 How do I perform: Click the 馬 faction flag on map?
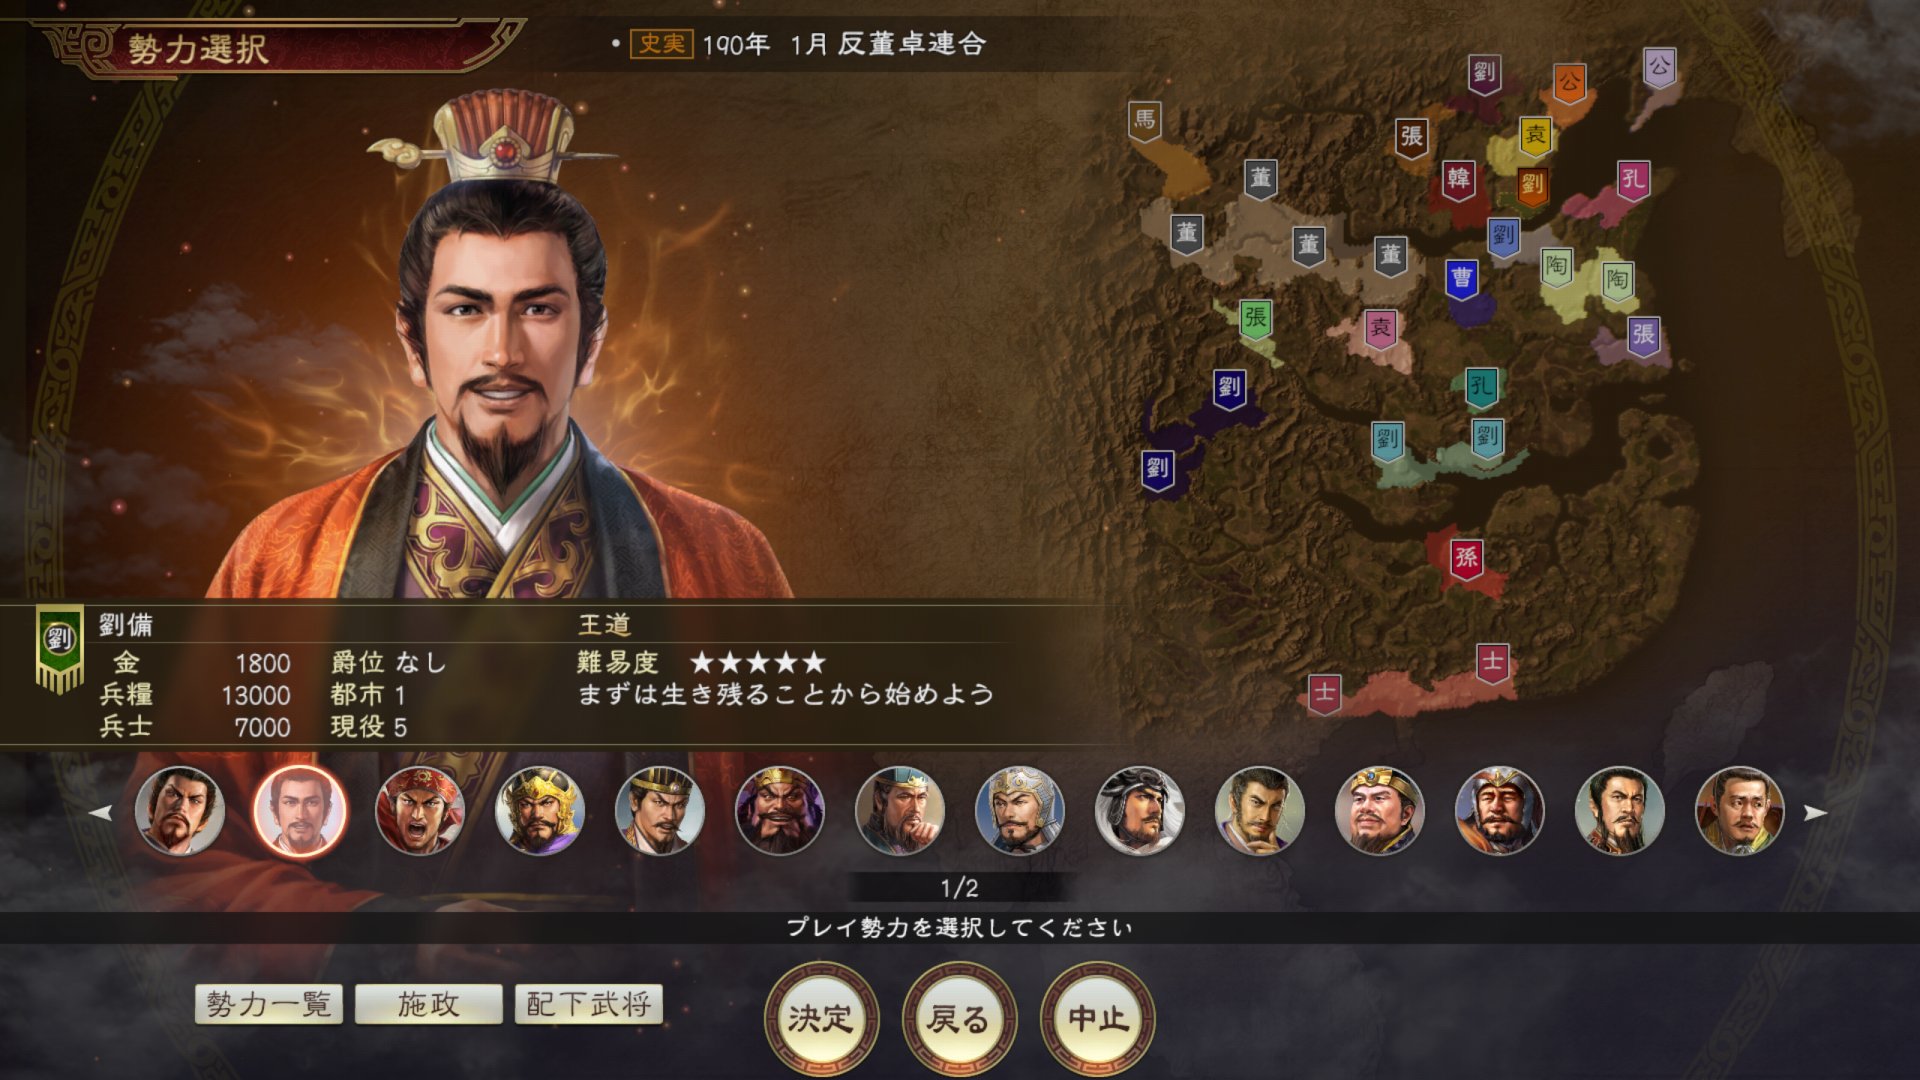[x=1145, y=121]
